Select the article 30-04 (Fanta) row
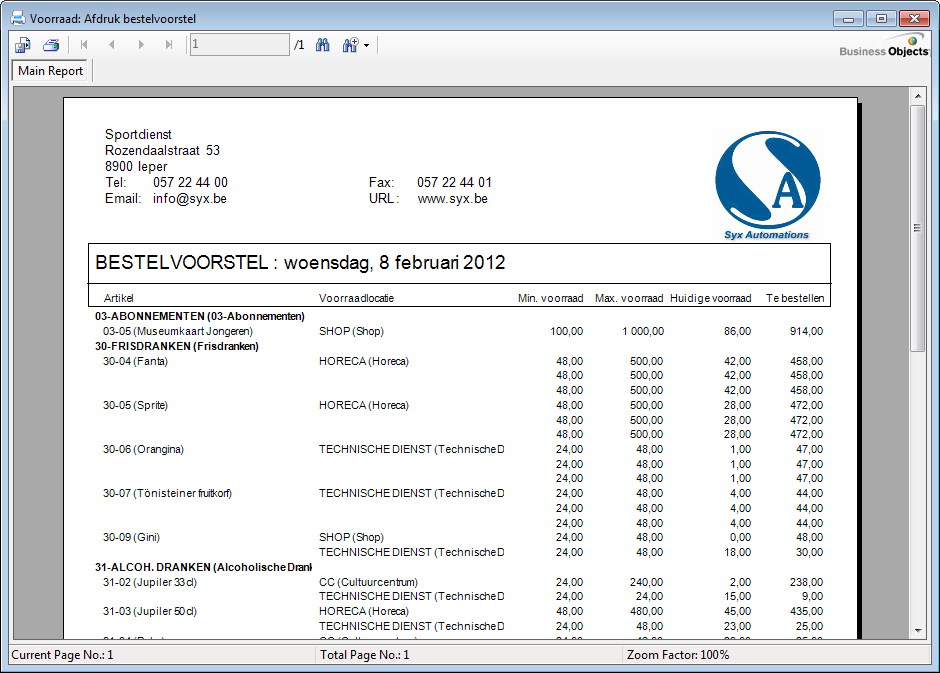Viewport: 940px width, 673px height. pyautogui.click(x=135, y=361)
